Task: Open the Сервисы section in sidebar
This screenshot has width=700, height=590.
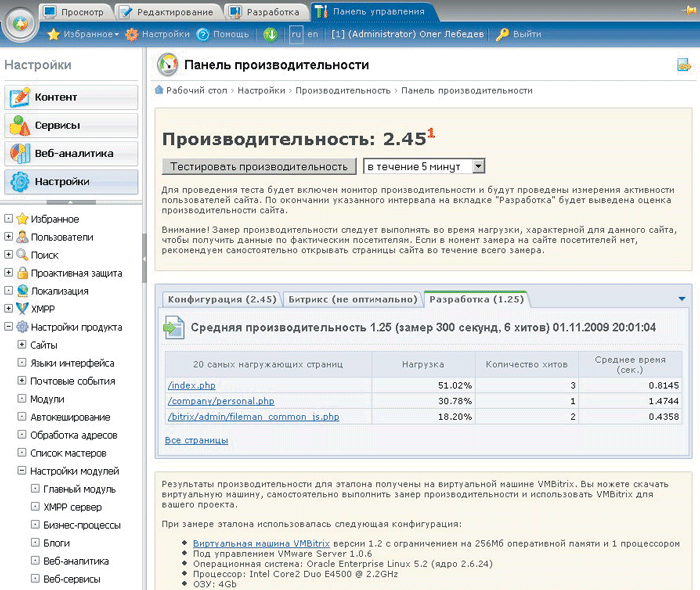Action: coord(70,126)
